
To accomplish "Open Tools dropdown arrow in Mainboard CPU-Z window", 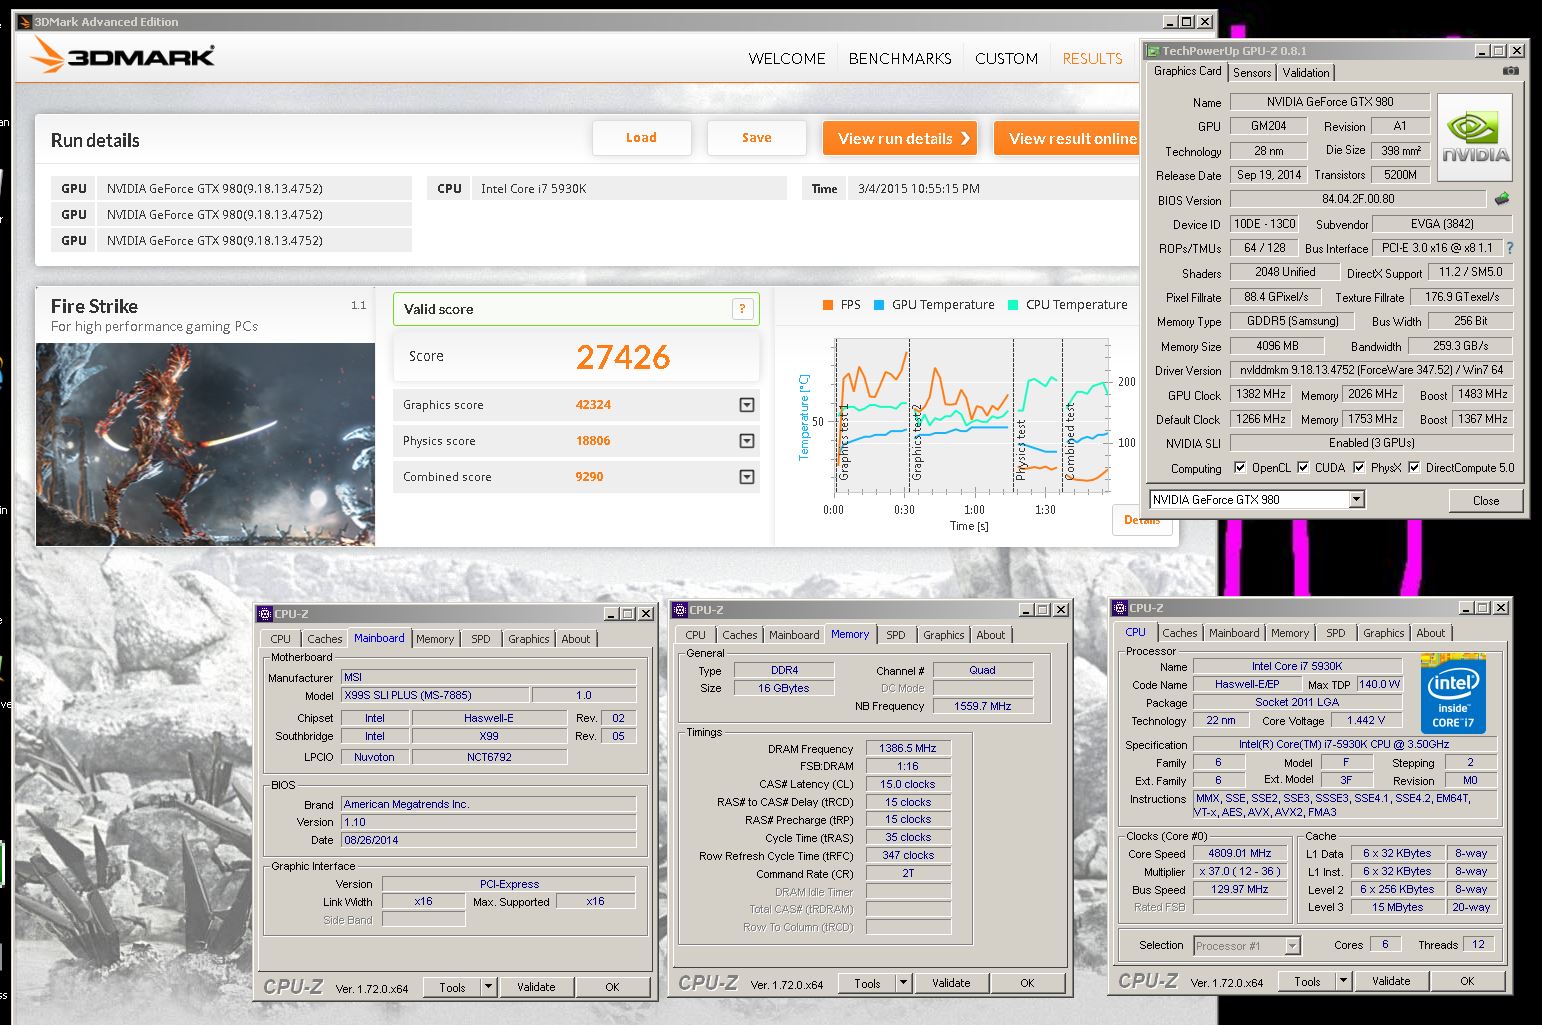I will tap(488, 987).
